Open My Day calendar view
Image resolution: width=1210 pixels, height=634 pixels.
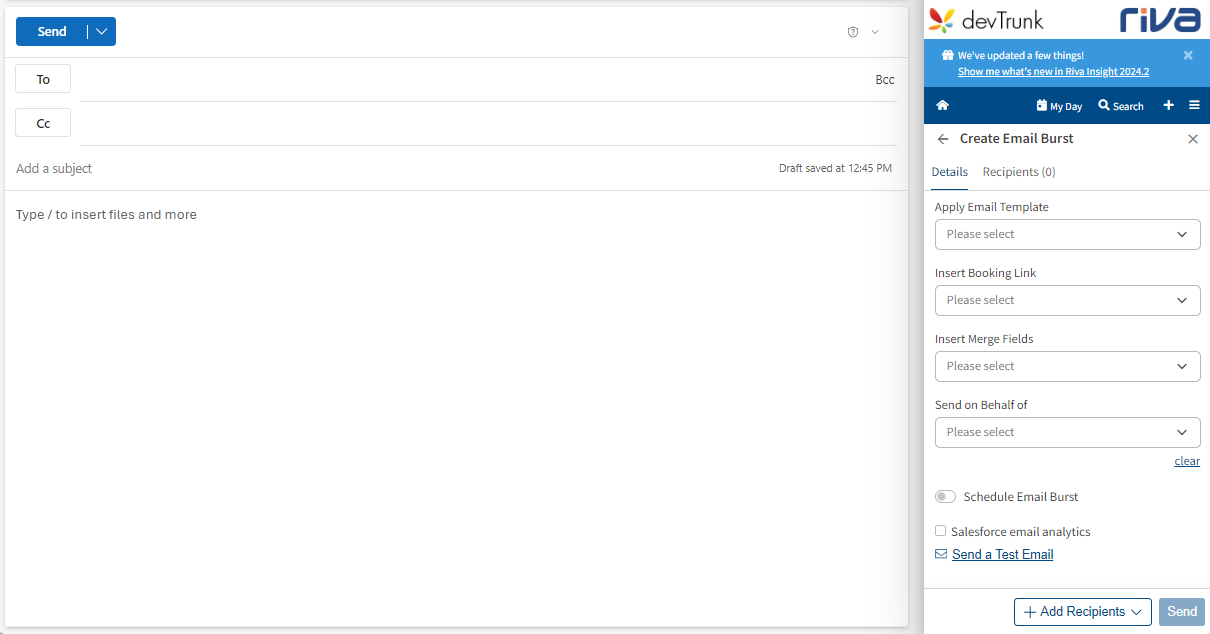[1059, 106]
